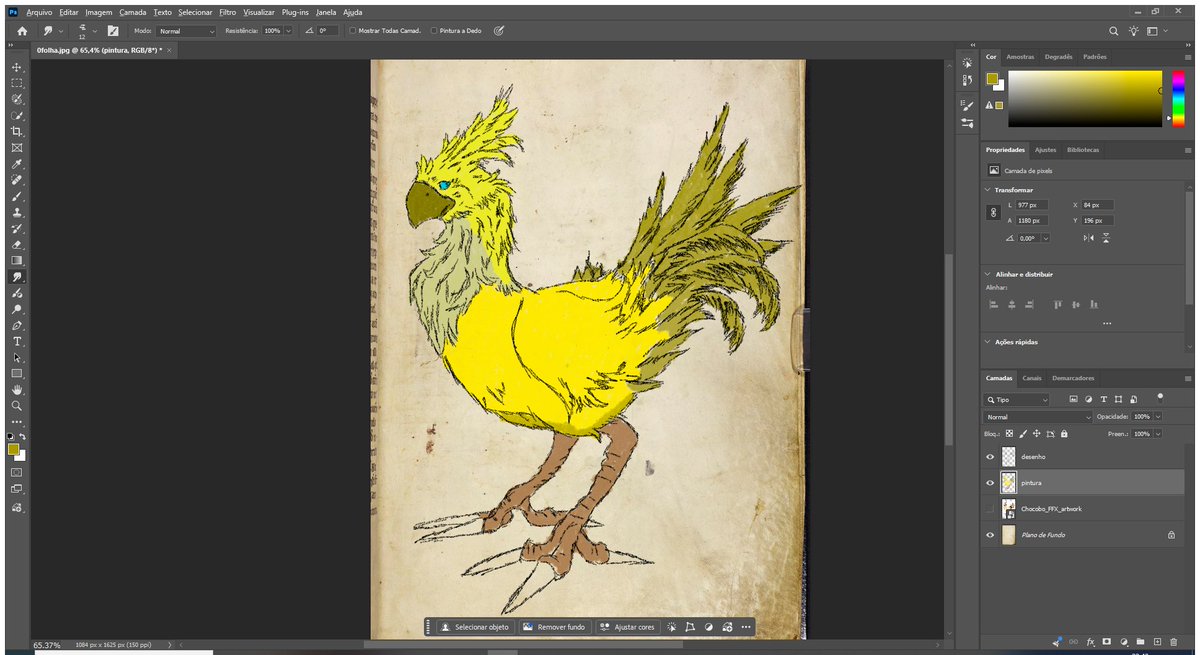This screenshot has height=655, width=1200.
Task: Open the Modo blend dropdown in options bar
Action: pos(186,31)
